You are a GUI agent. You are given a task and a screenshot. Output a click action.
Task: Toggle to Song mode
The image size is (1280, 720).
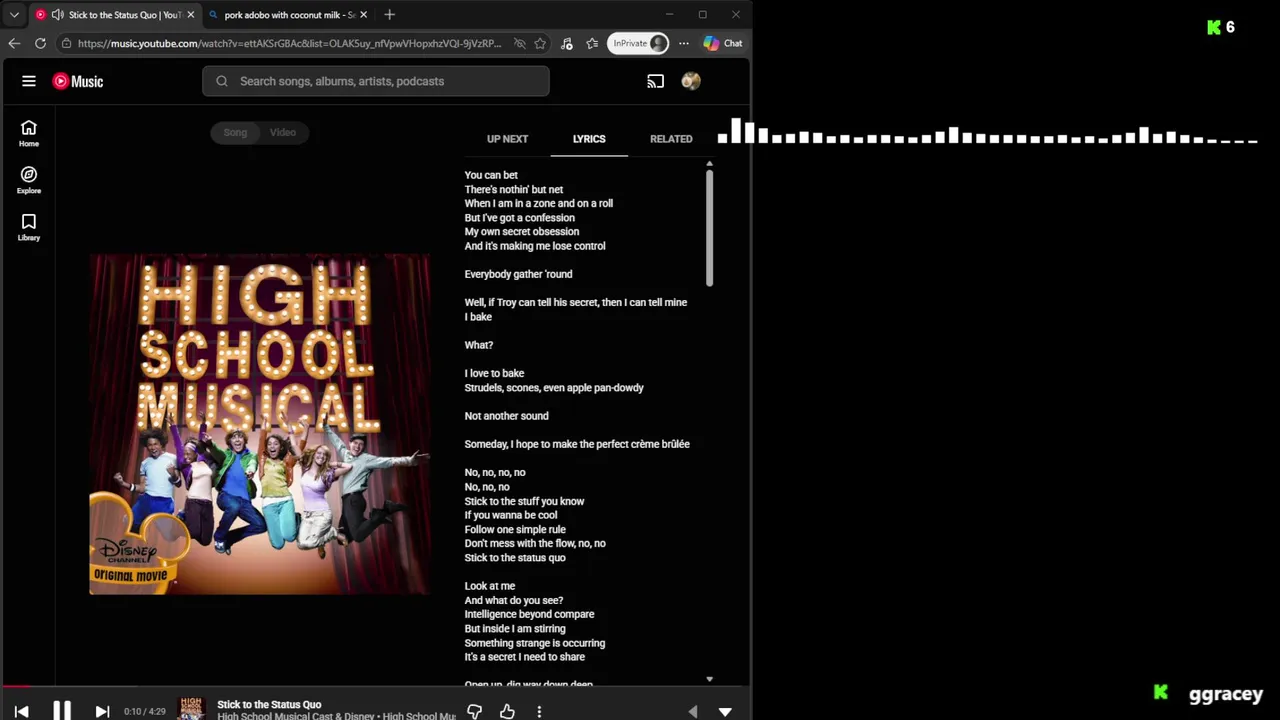coord(235,132)
